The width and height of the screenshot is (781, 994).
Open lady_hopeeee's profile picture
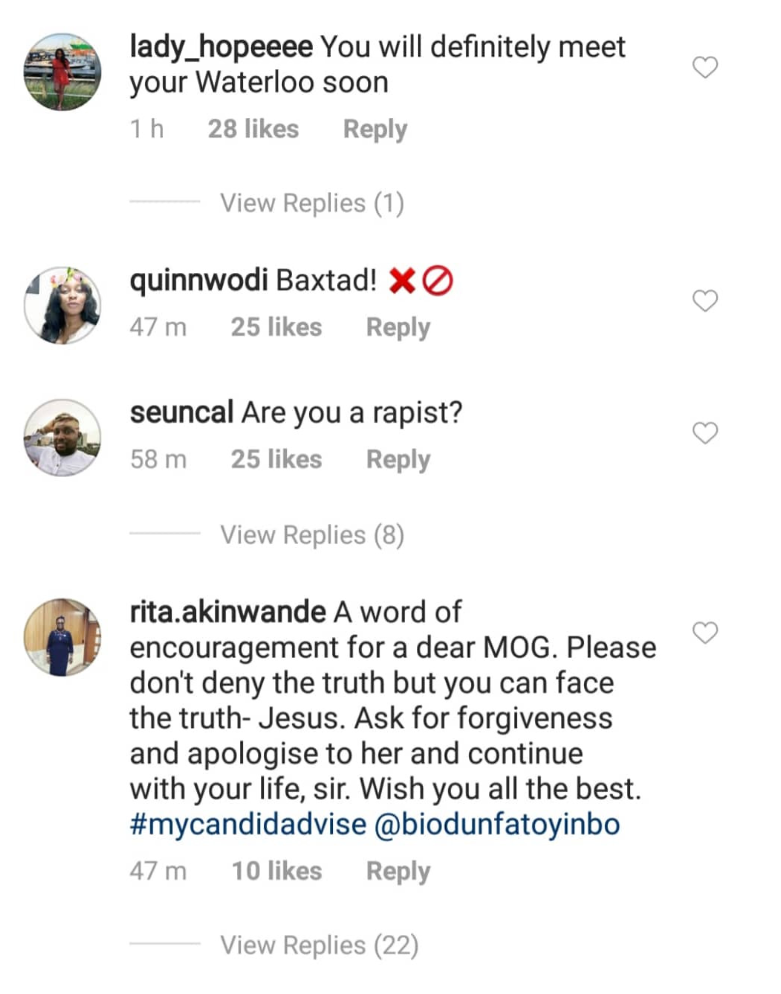coord(62,72)
